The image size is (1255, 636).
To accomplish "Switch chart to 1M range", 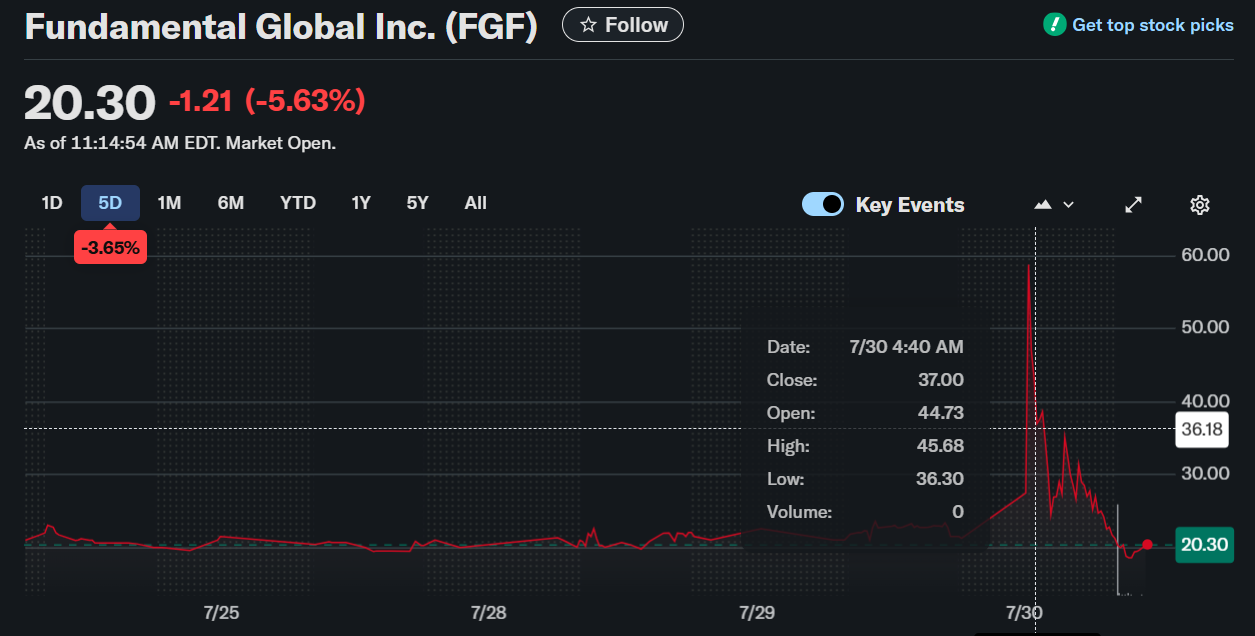I will pos(169,203).
